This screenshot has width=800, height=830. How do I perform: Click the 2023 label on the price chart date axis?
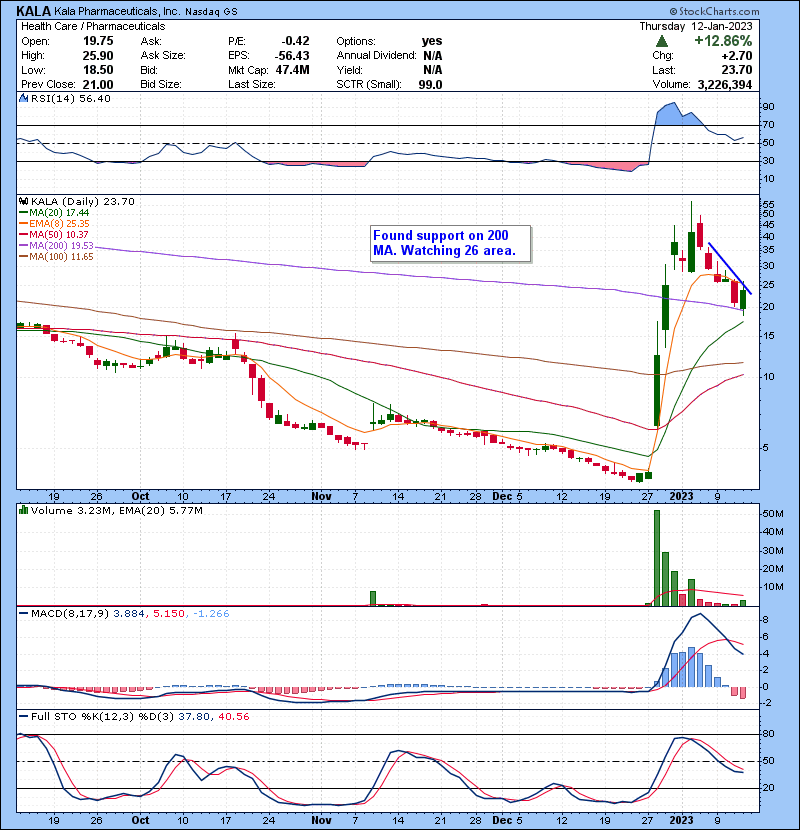pos(681,497)
